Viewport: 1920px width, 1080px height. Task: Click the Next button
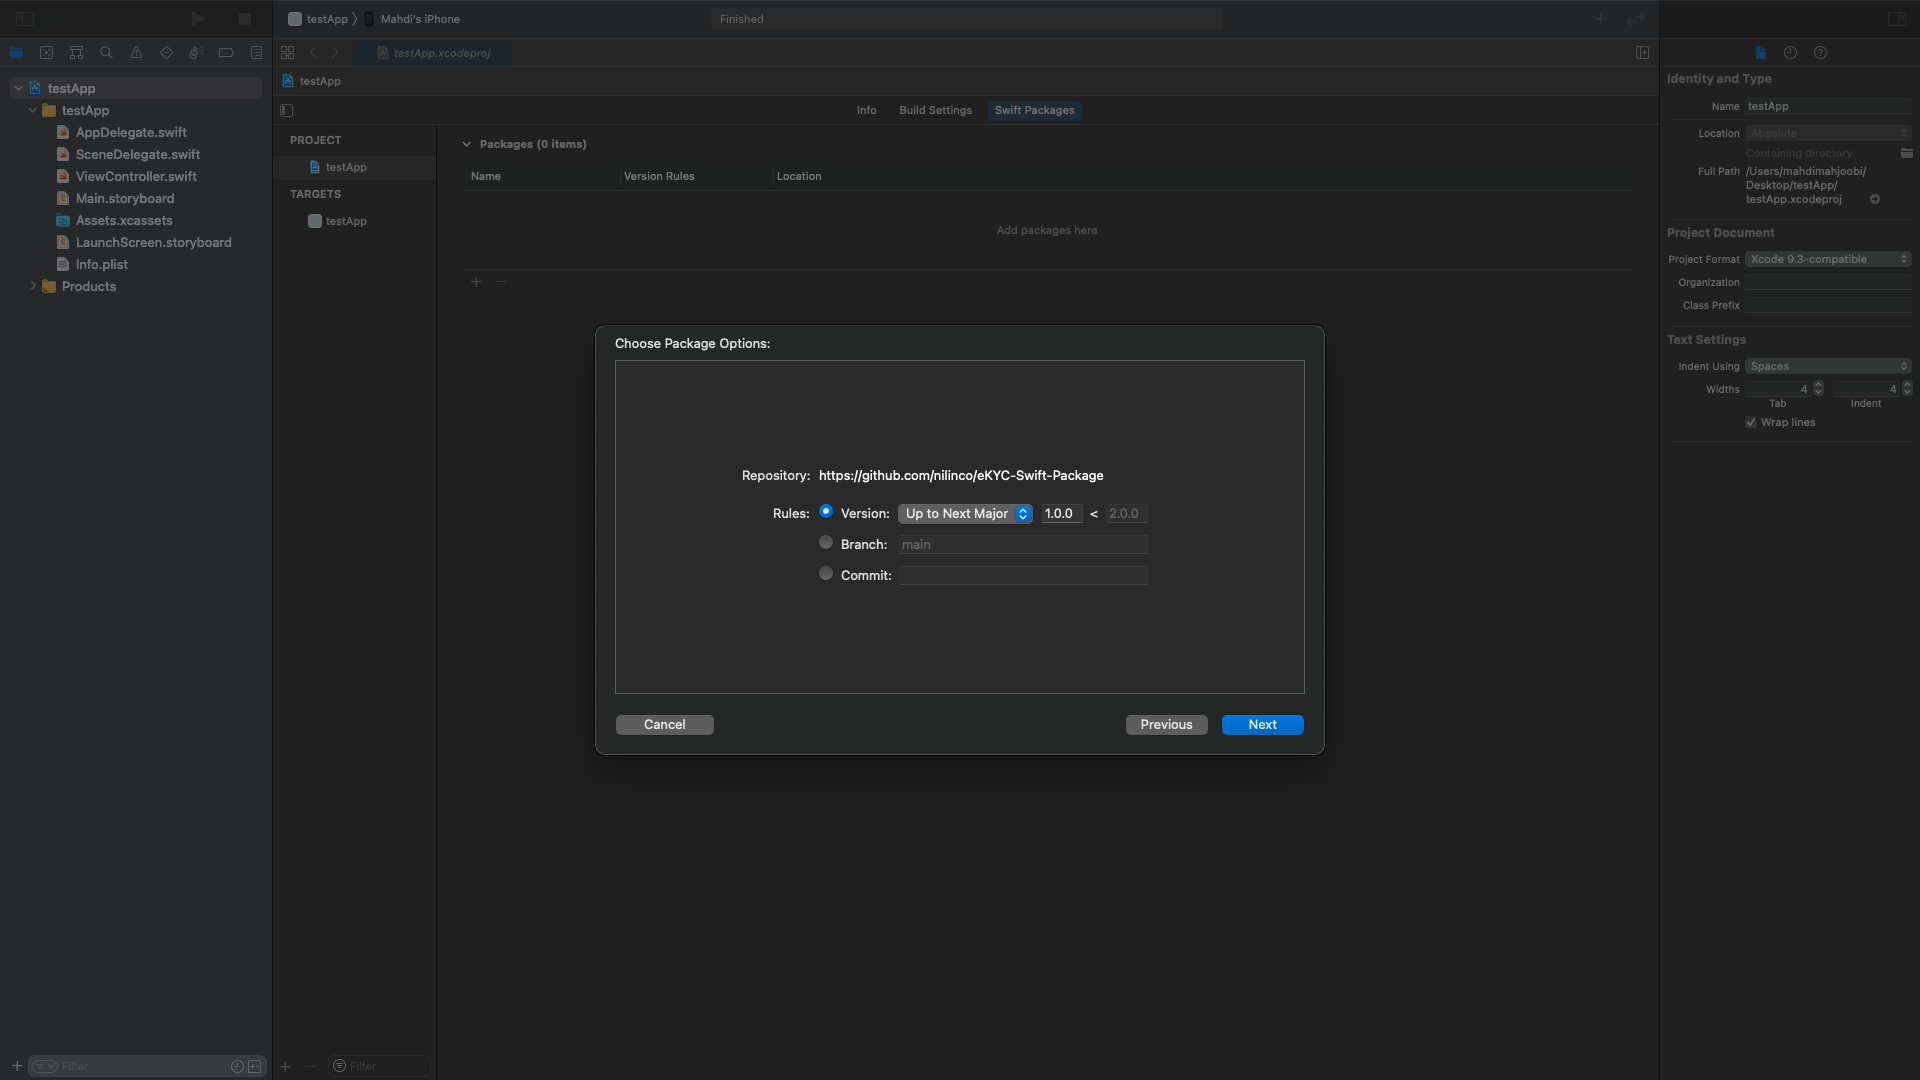coord(1262,725)
